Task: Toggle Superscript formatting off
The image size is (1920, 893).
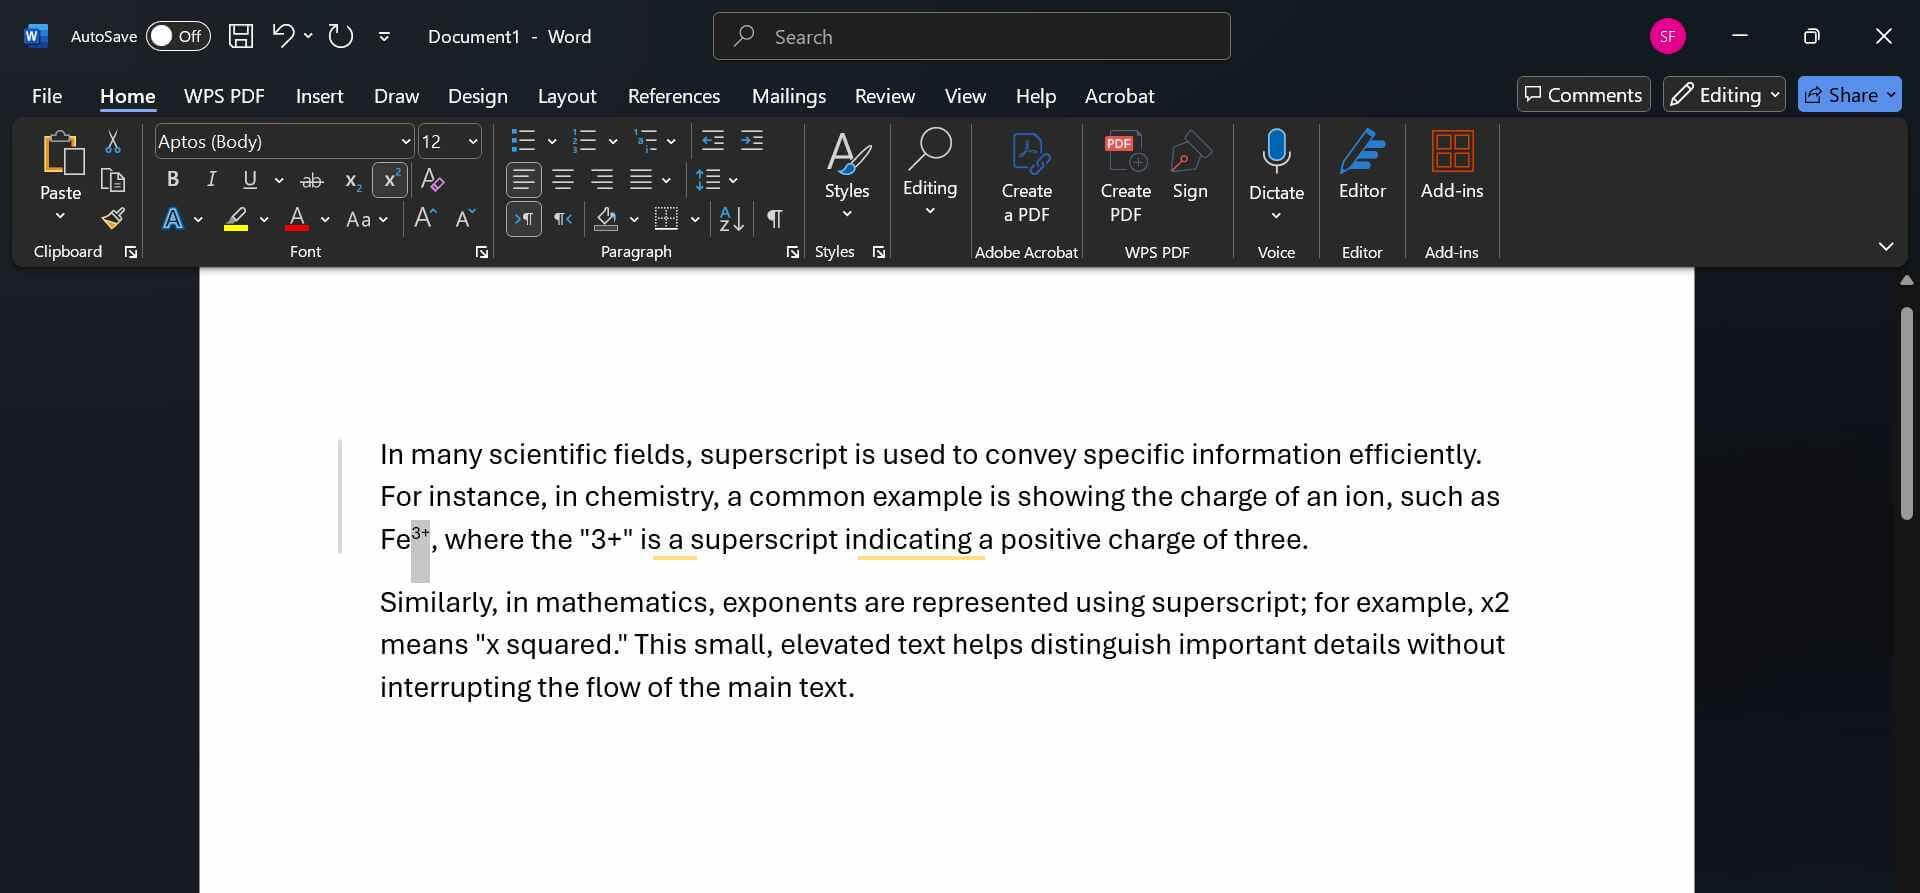Action: click(389, 180)
